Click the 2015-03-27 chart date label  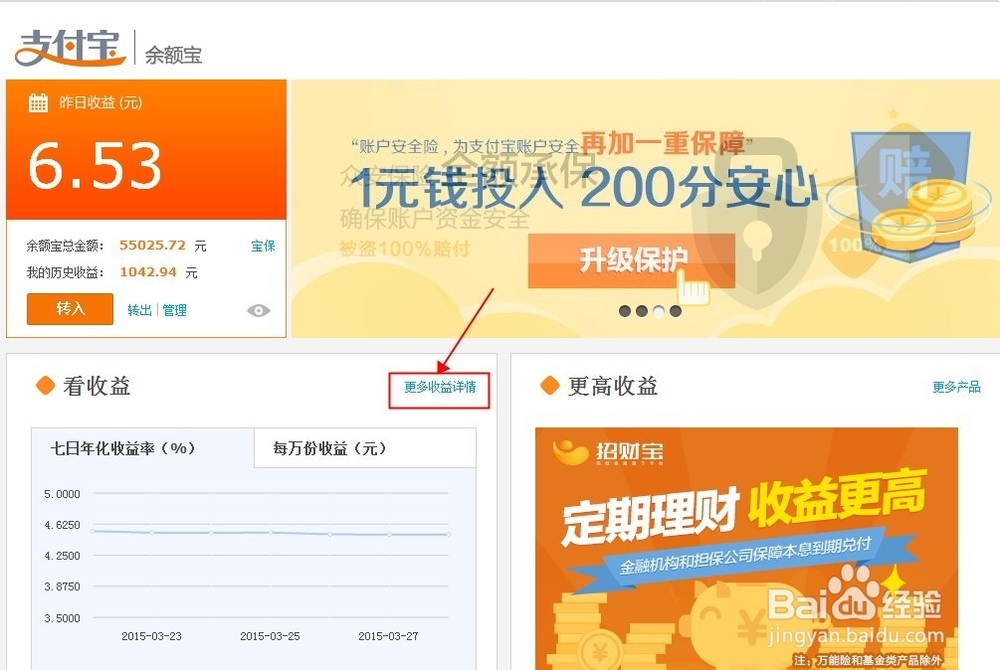tap(388, 636)
